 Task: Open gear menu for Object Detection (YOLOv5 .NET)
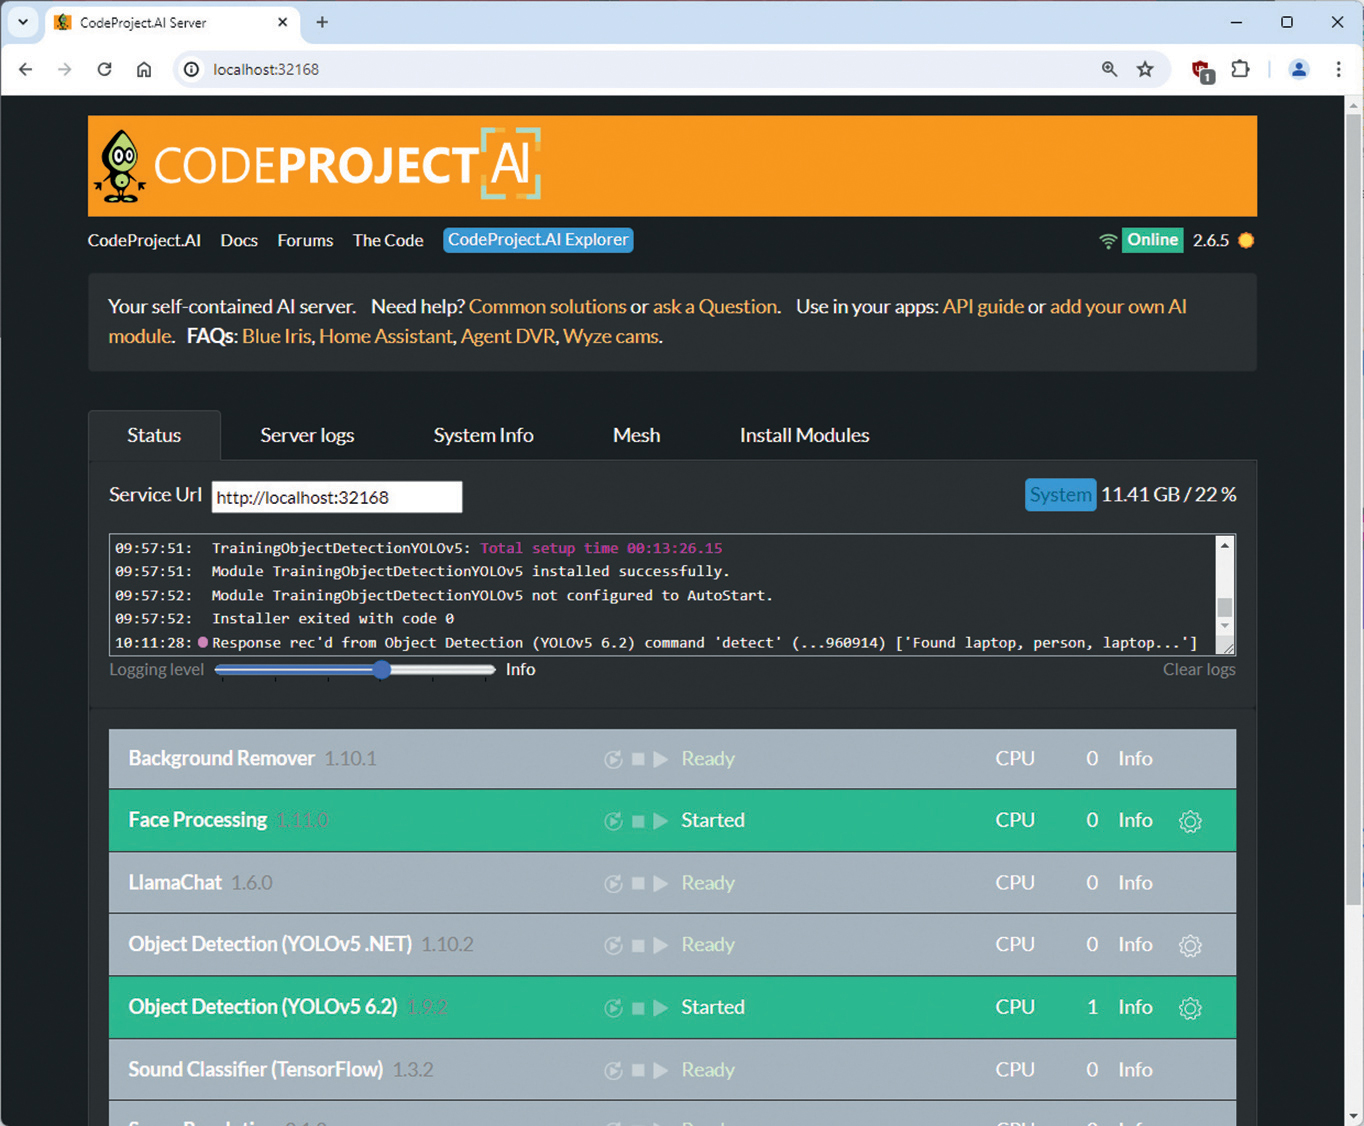[1189, 945]
